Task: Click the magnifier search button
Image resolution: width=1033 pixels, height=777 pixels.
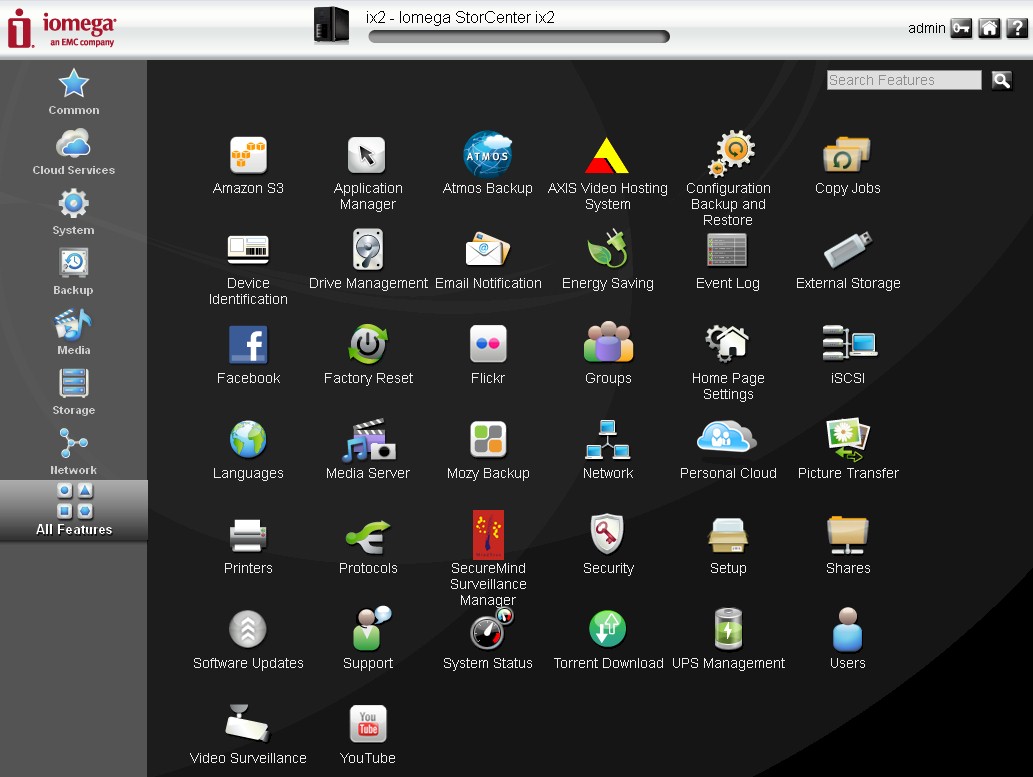Action: coord(1001,80)
